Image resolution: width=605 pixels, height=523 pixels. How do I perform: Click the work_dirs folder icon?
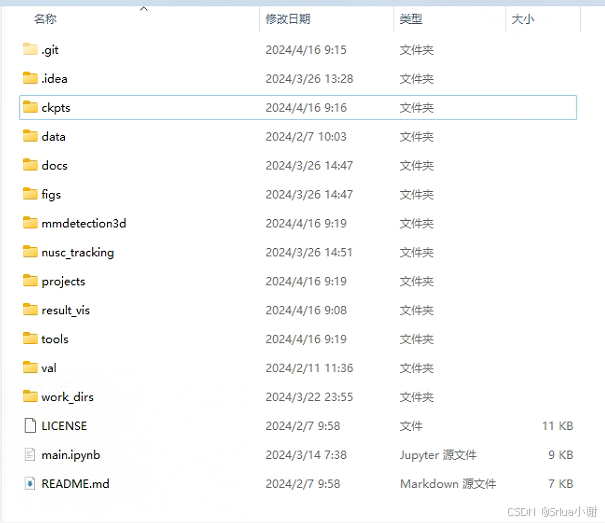[30, 396]
